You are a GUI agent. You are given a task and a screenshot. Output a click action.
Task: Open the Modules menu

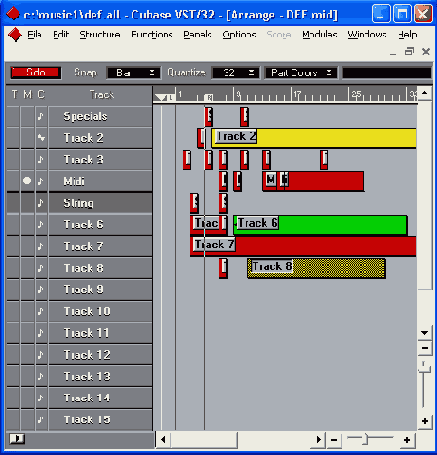(x=319, y=35)
